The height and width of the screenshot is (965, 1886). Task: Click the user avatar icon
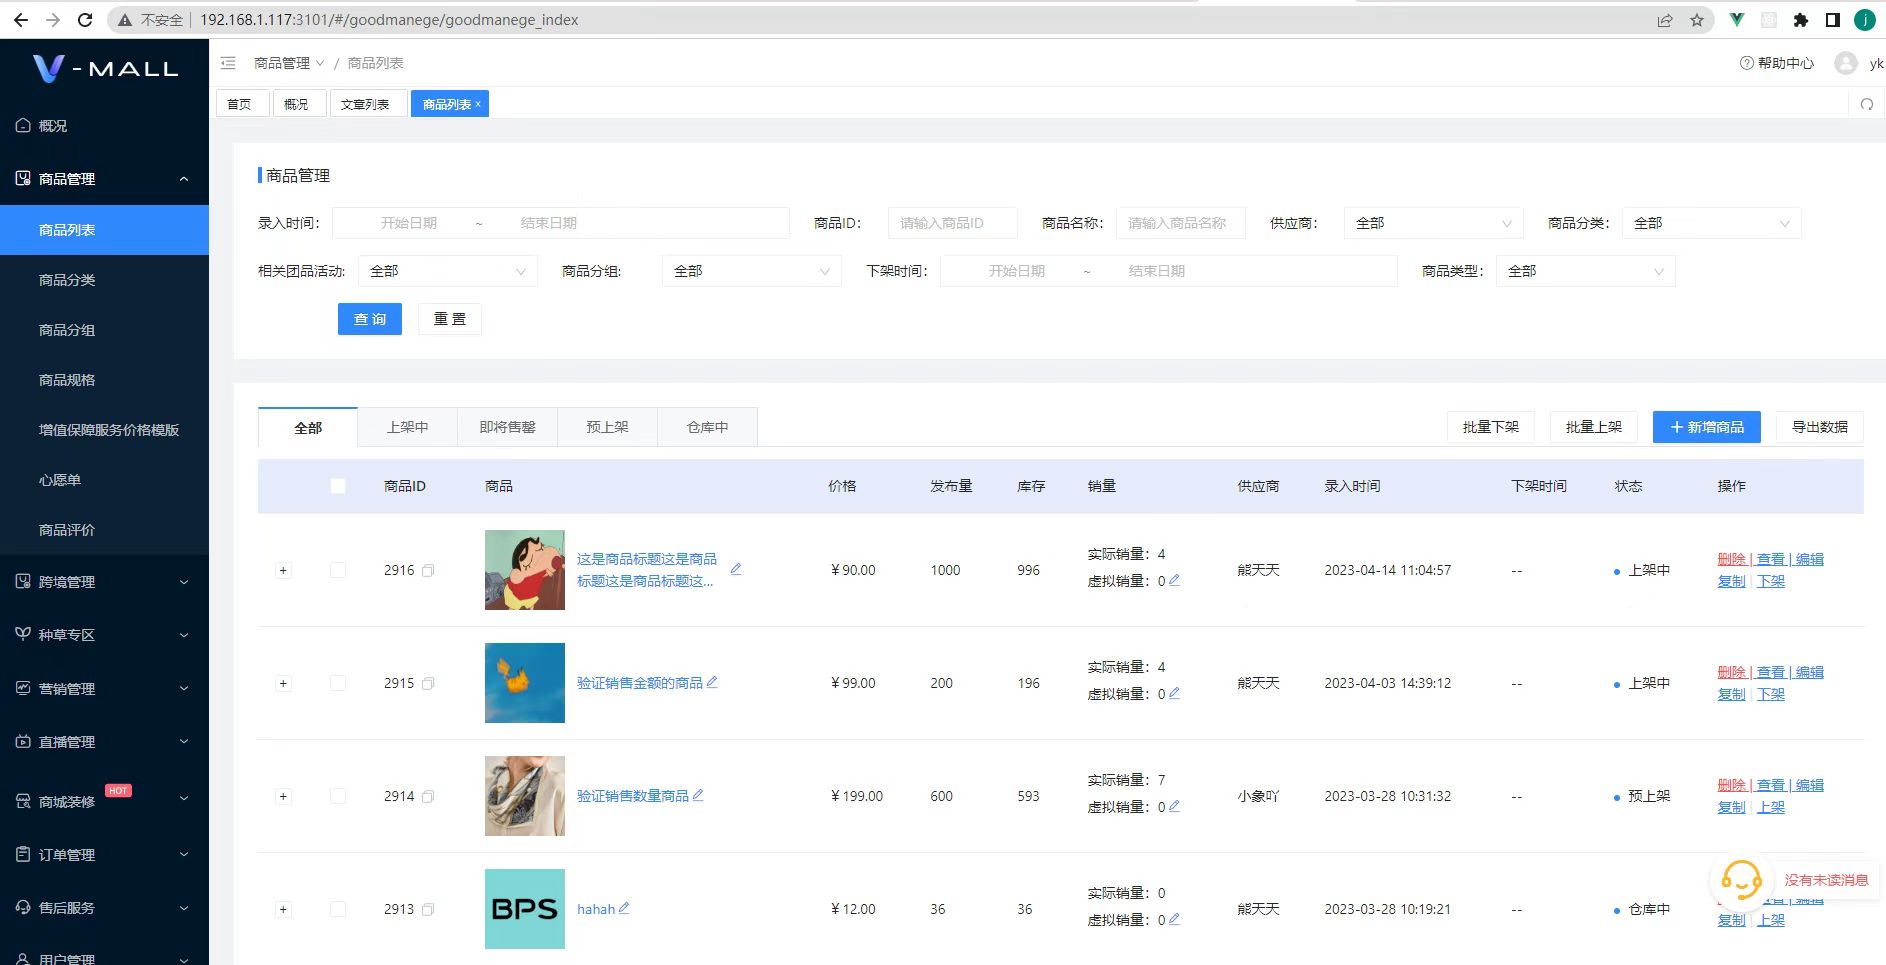[1846, 63]
